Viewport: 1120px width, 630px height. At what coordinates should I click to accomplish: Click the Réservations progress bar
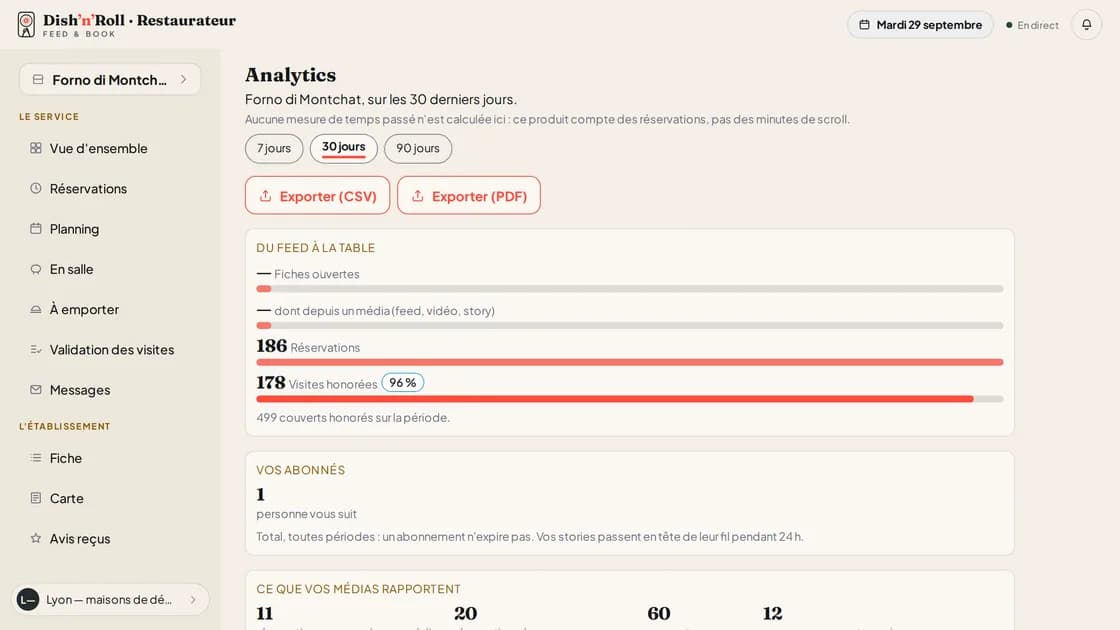coord(630,362)
